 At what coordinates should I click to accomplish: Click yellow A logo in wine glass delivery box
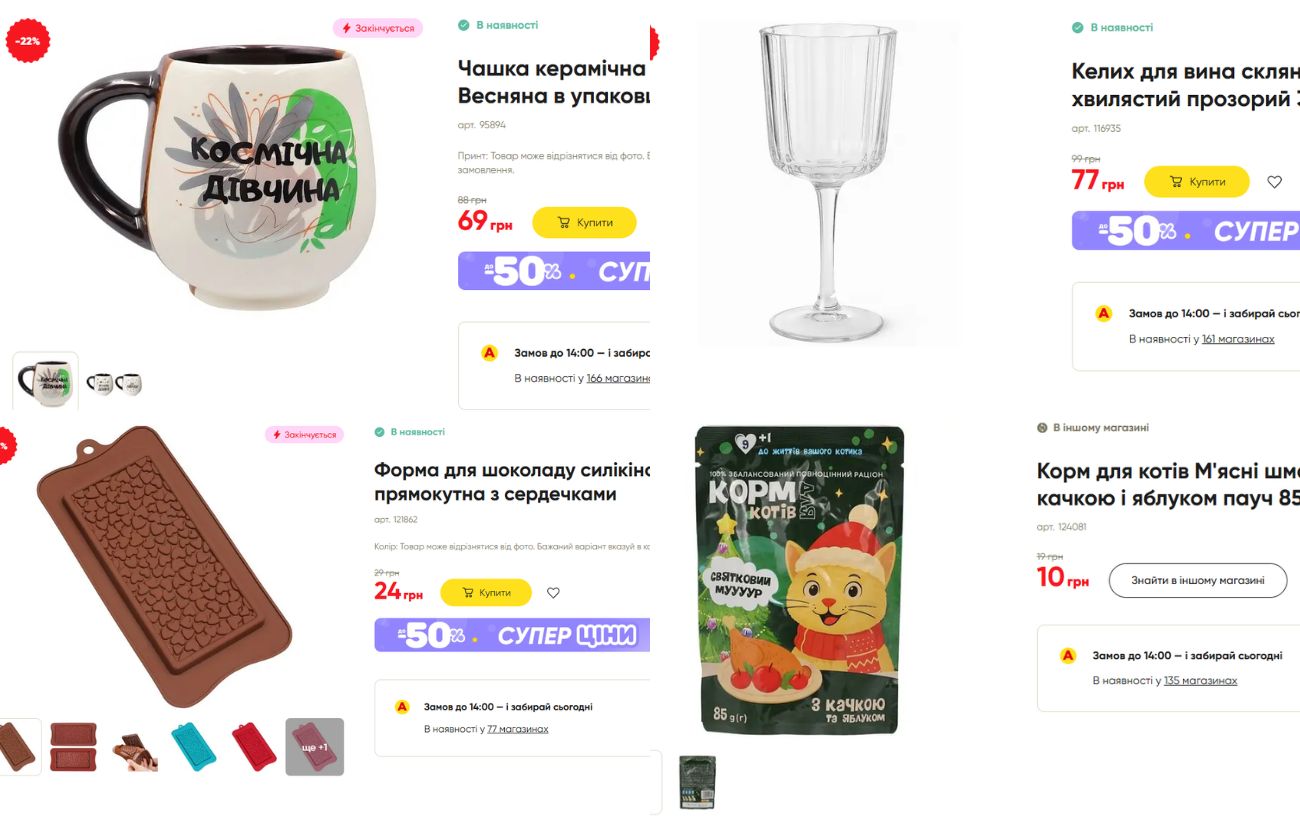pos(1103,313)
